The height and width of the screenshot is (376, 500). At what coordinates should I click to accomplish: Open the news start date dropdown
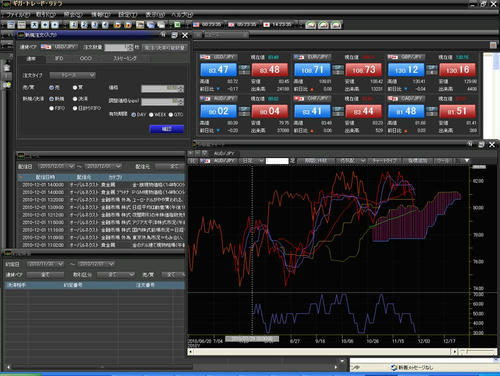tap(56, 166)
